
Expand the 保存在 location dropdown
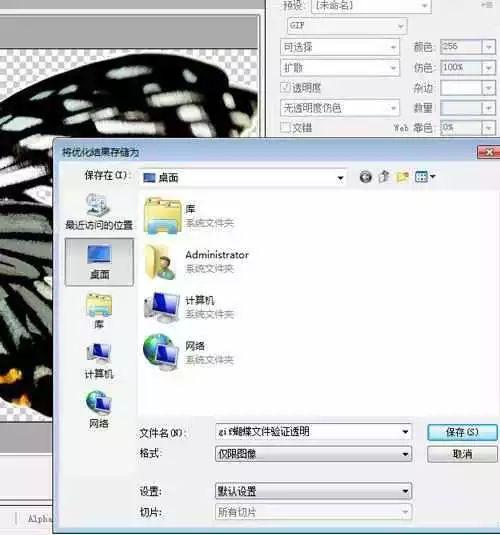[243, 177]
